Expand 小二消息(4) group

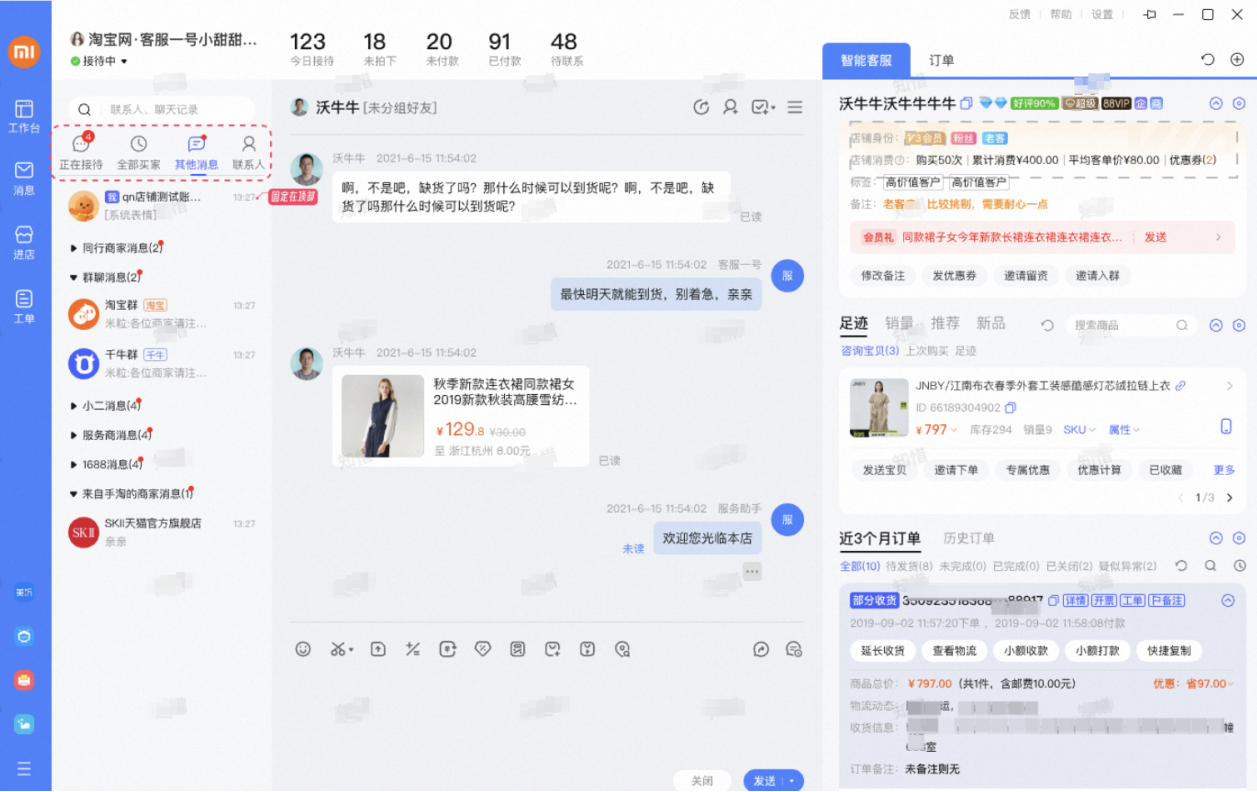point(106,406)
